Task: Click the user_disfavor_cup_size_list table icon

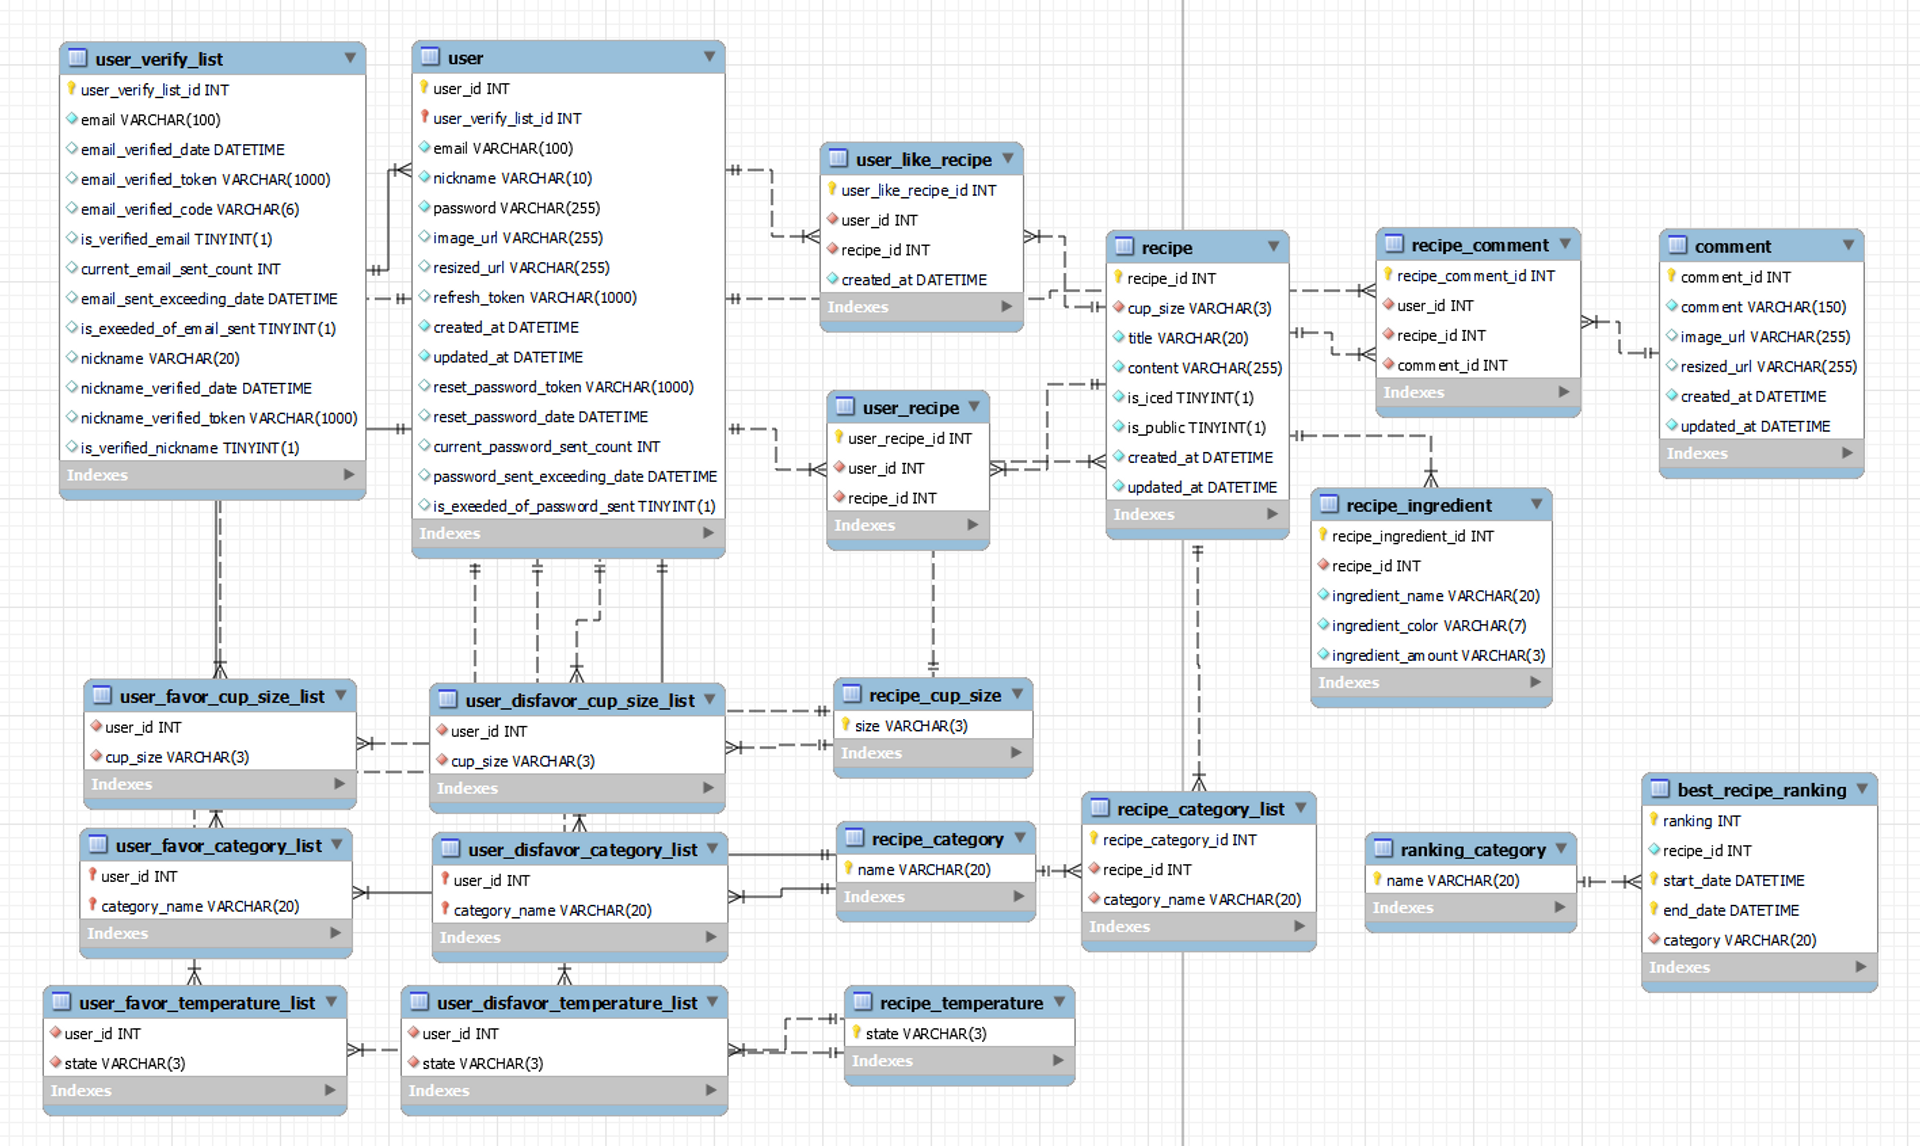Action: 448,699
